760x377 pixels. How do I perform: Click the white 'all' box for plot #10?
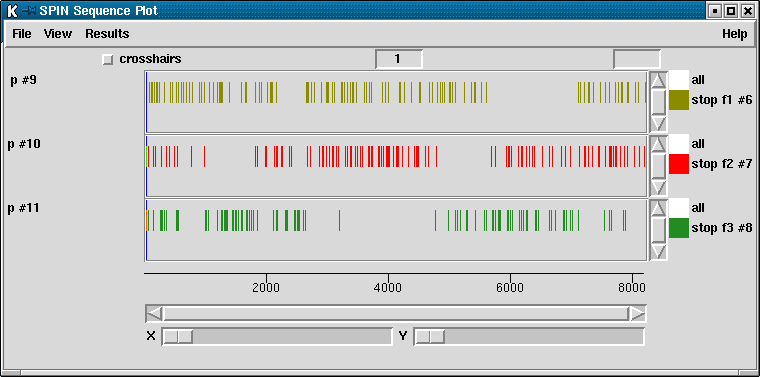click(x=679, y=144)
